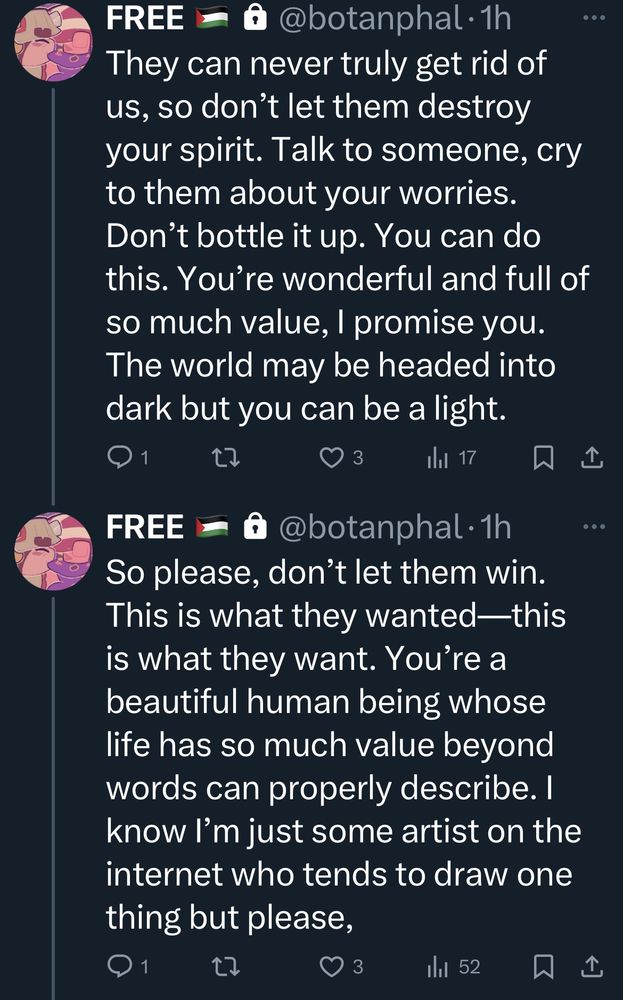Bookmark the 'don't let them win' tweet

click(543, 967)
